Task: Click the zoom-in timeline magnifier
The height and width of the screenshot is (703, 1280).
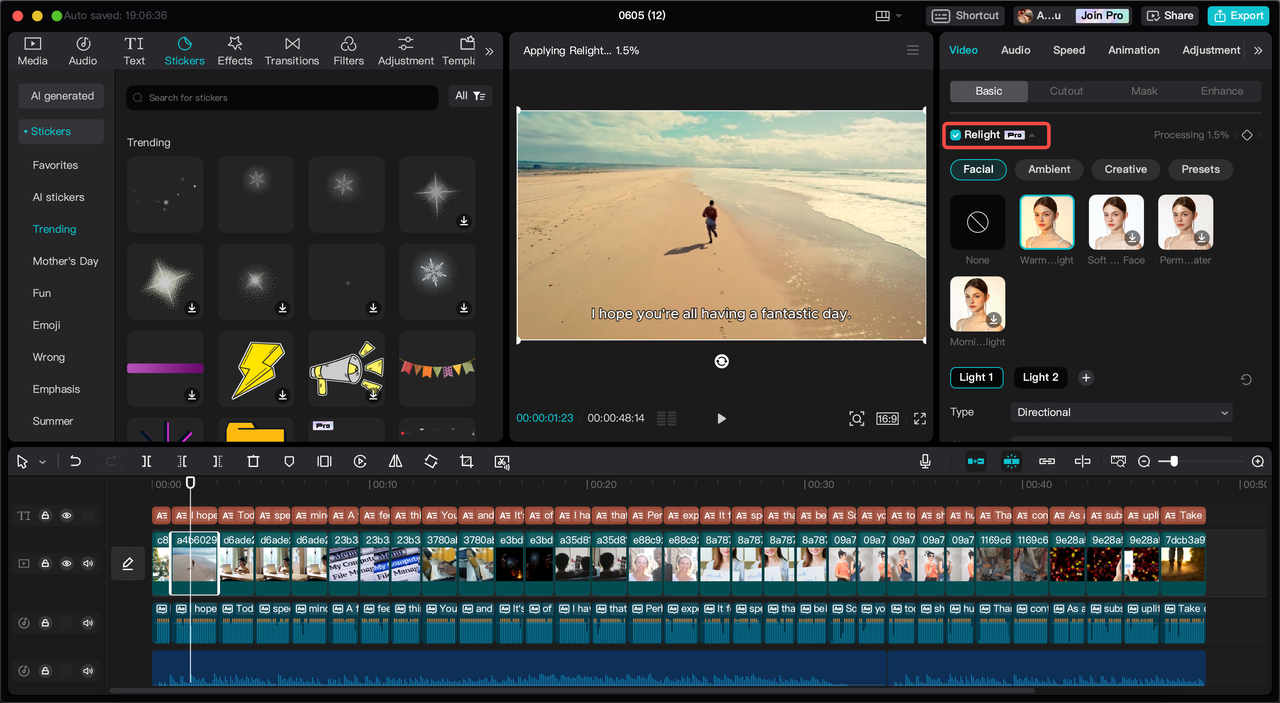Action: tap(1257, 461)
